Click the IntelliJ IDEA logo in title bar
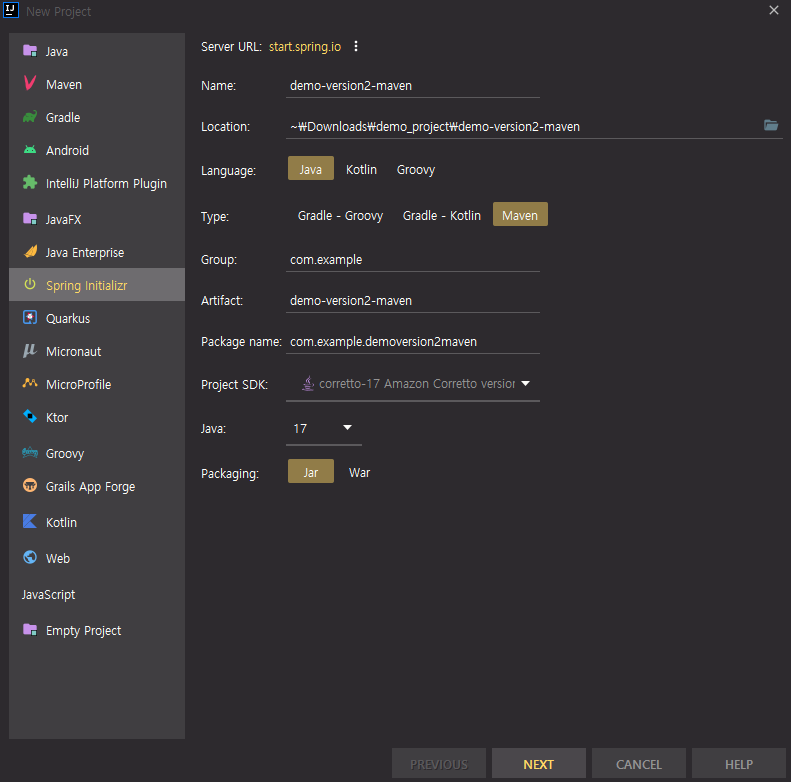The height and width of the screenshot is (782, 791). point(11,11)
